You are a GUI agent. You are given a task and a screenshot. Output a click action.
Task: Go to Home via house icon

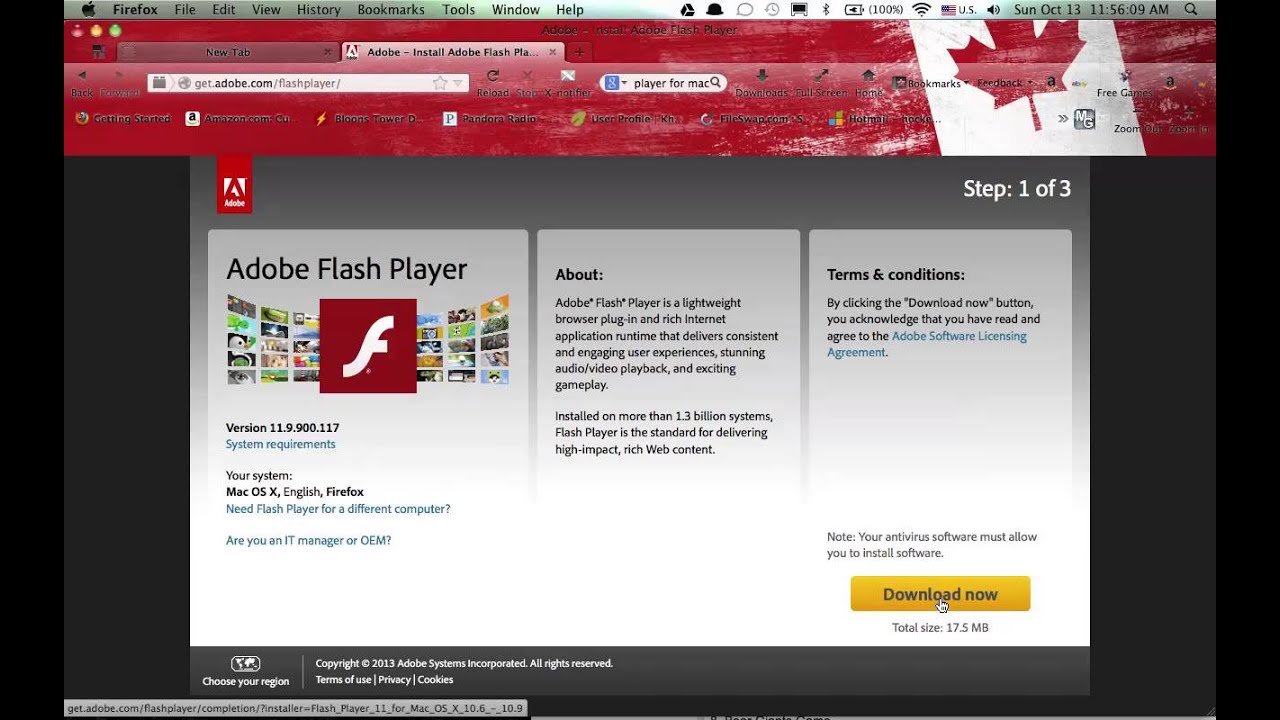868,76
